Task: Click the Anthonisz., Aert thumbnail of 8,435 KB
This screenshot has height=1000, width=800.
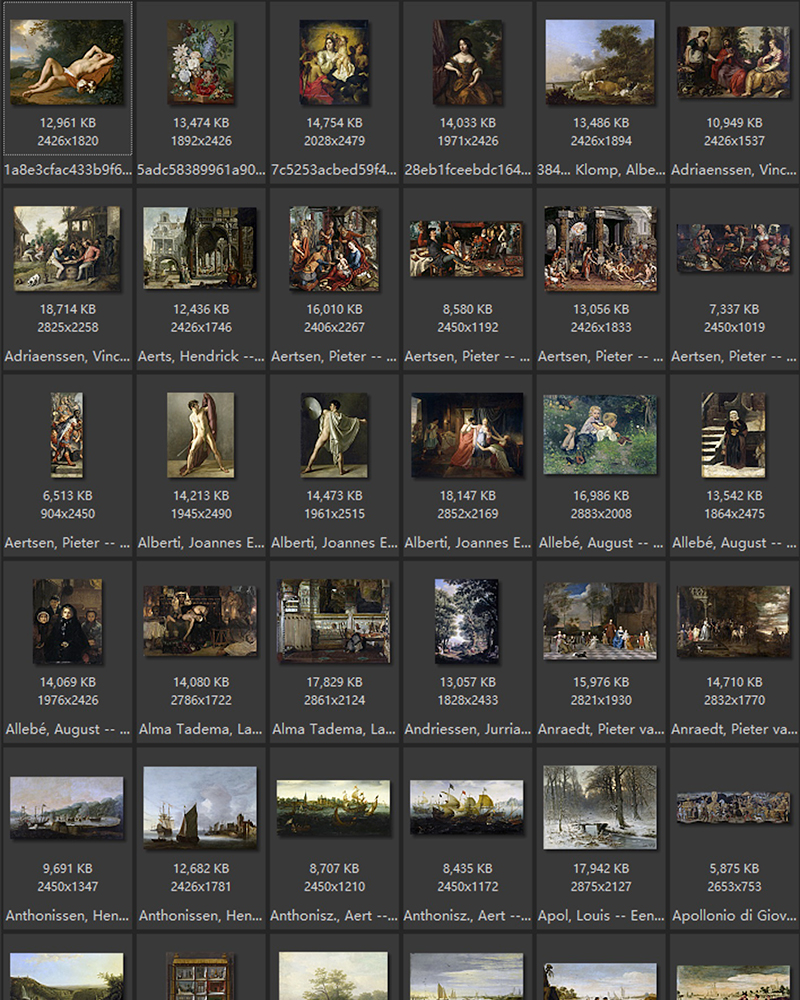Action: pyautogui.click(x=467, y=807)
